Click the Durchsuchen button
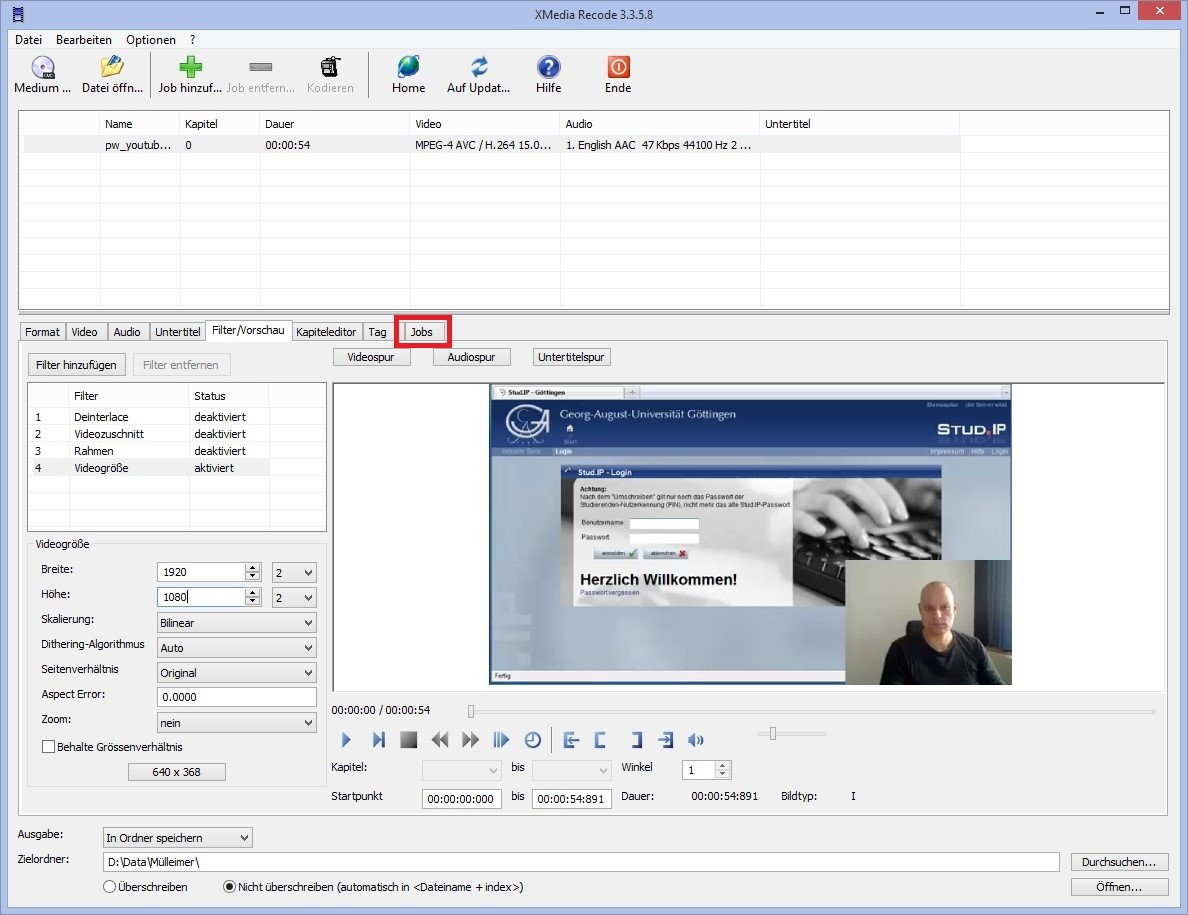The width and height of the screenshot is (1188, 915). tap(1119, 862)
